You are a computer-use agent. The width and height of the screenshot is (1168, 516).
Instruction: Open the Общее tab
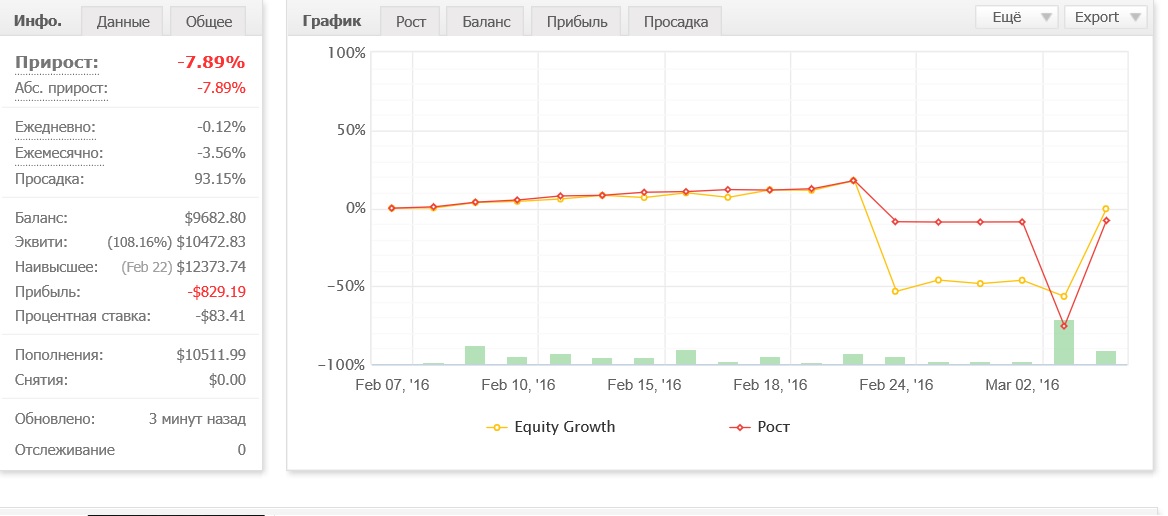click(209, 22)
